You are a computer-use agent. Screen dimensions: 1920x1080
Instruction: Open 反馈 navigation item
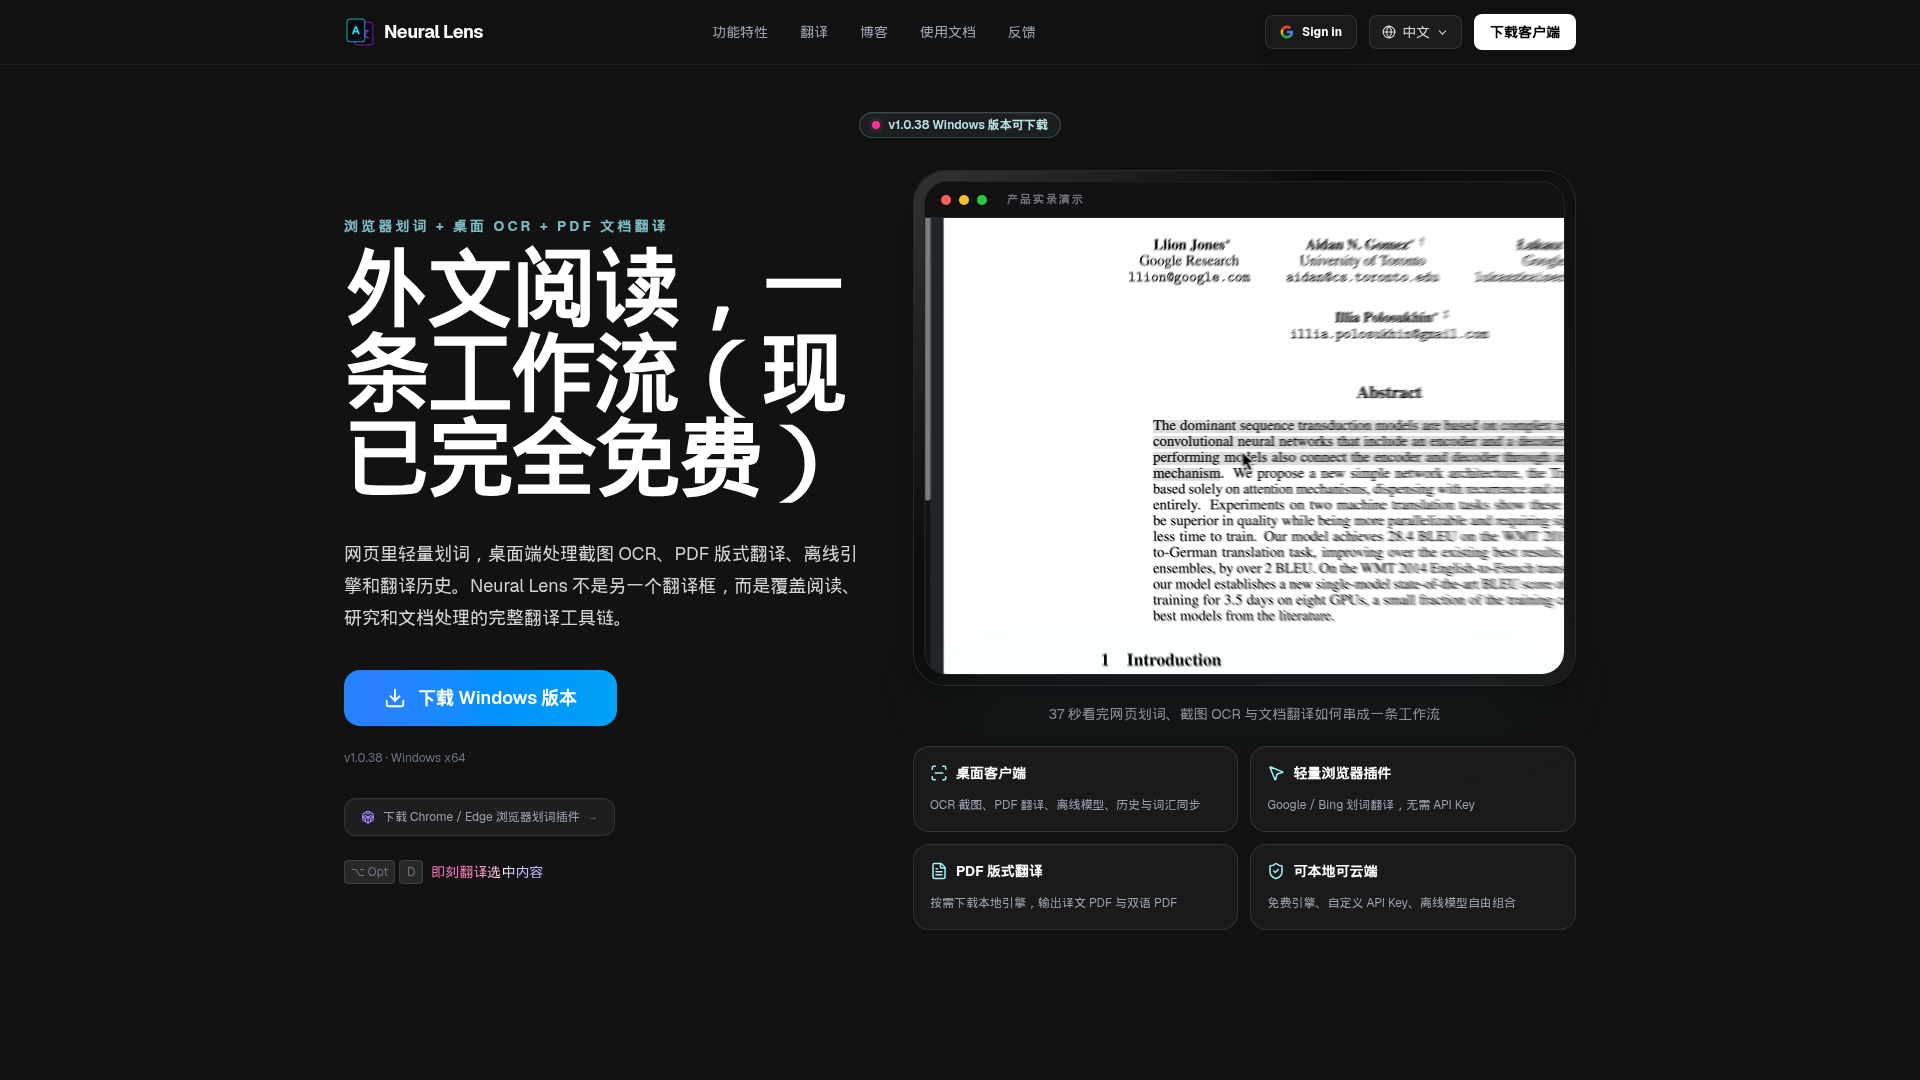1022,32
